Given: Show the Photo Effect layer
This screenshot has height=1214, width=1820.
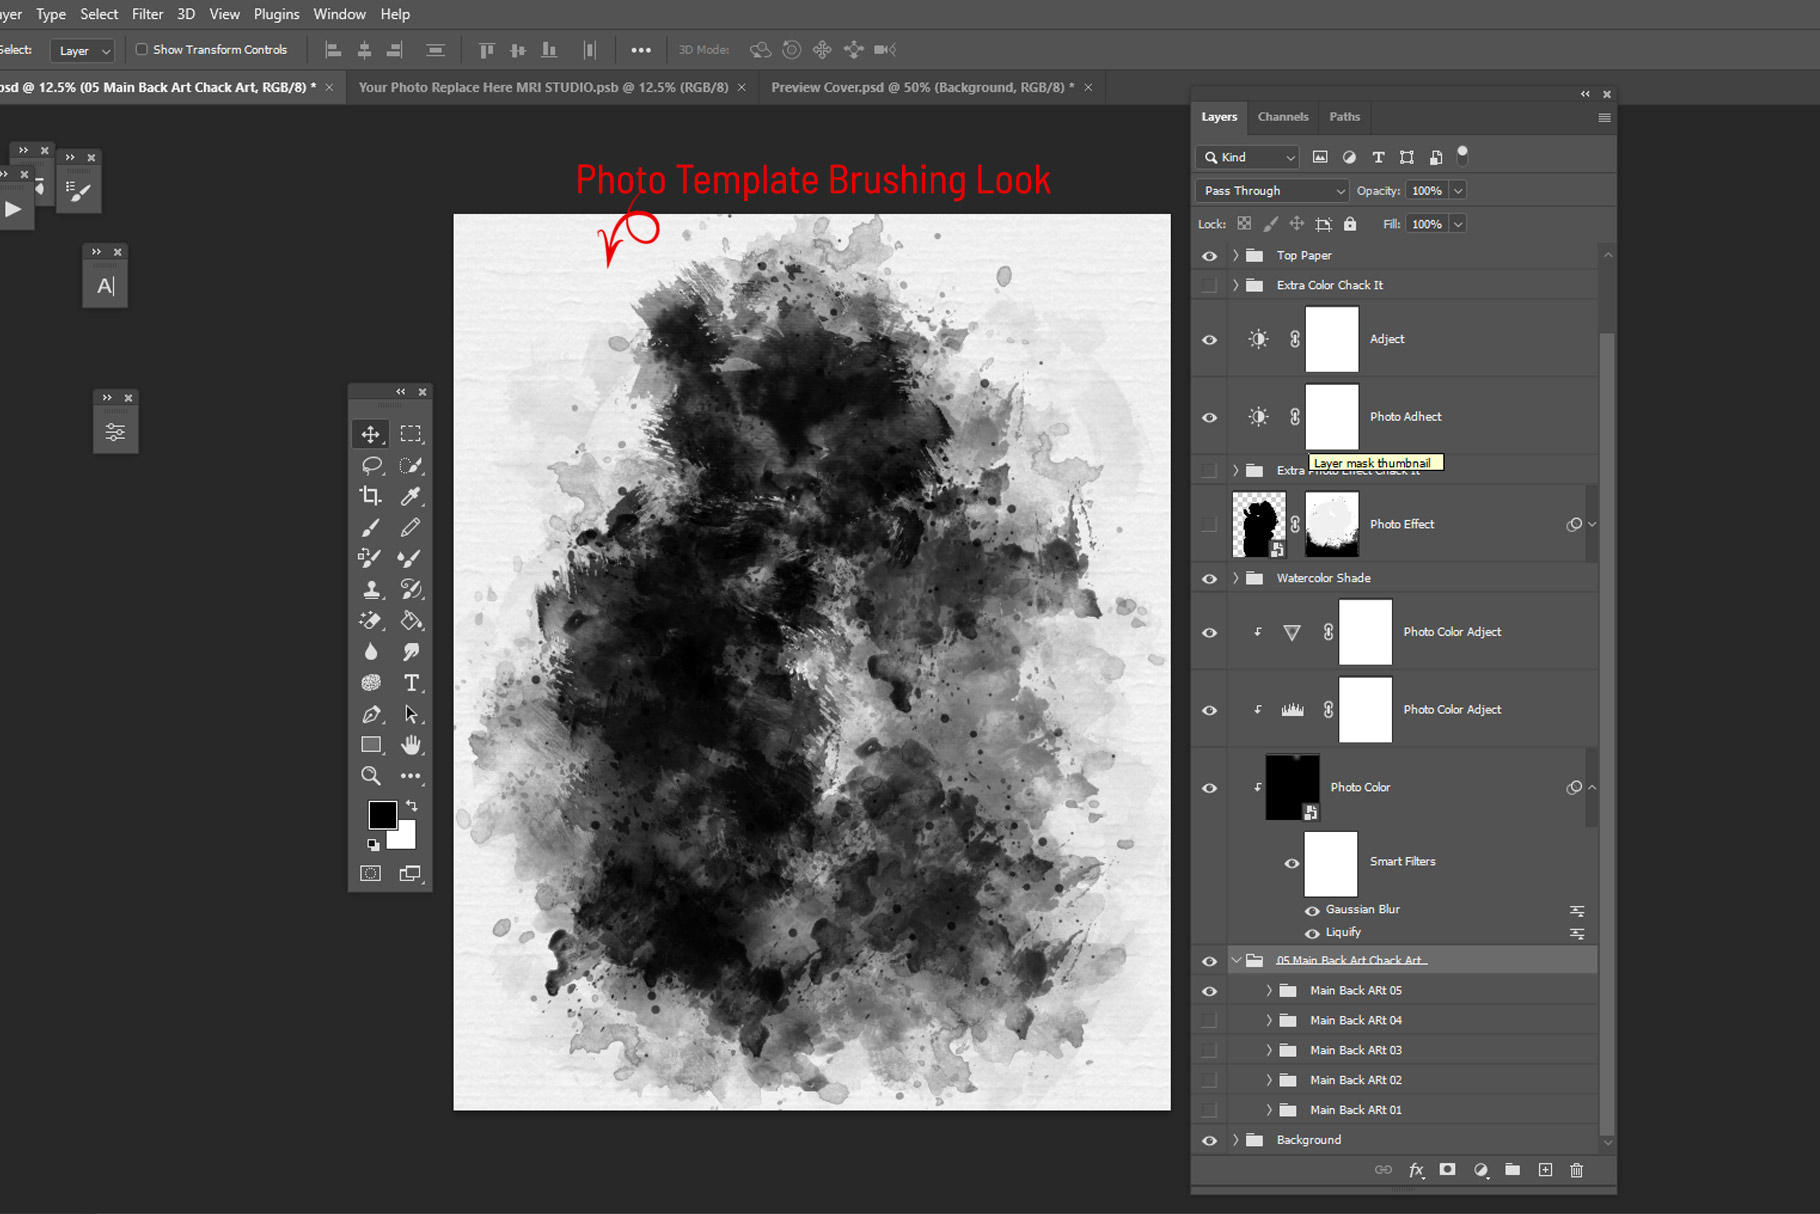Looking at the screenshot, I should (x=1209, y=524).
